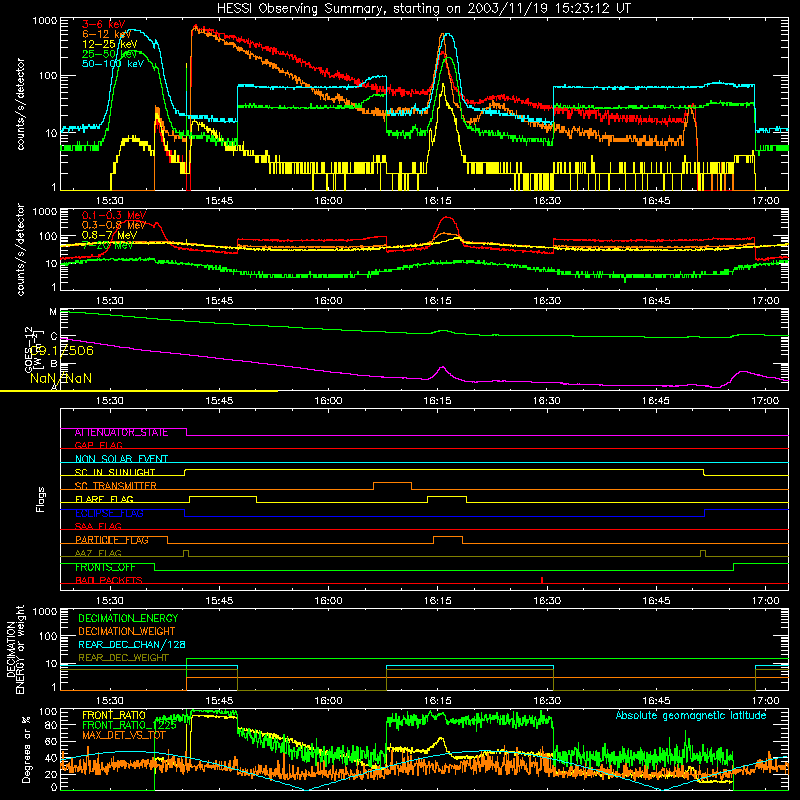Select the GAP_FLAG label
This screenshot has height=800, width=800.
click(98, 445)
